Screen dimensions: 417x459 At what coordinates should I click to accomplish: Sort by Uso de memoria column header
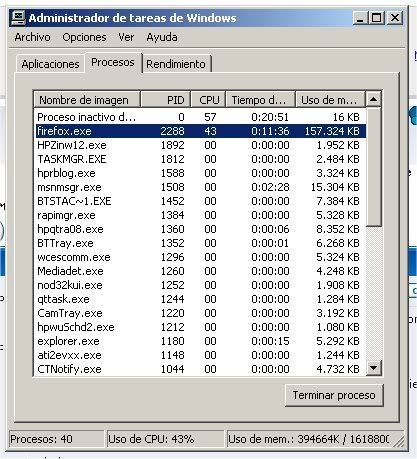click(x=330, y=100)
